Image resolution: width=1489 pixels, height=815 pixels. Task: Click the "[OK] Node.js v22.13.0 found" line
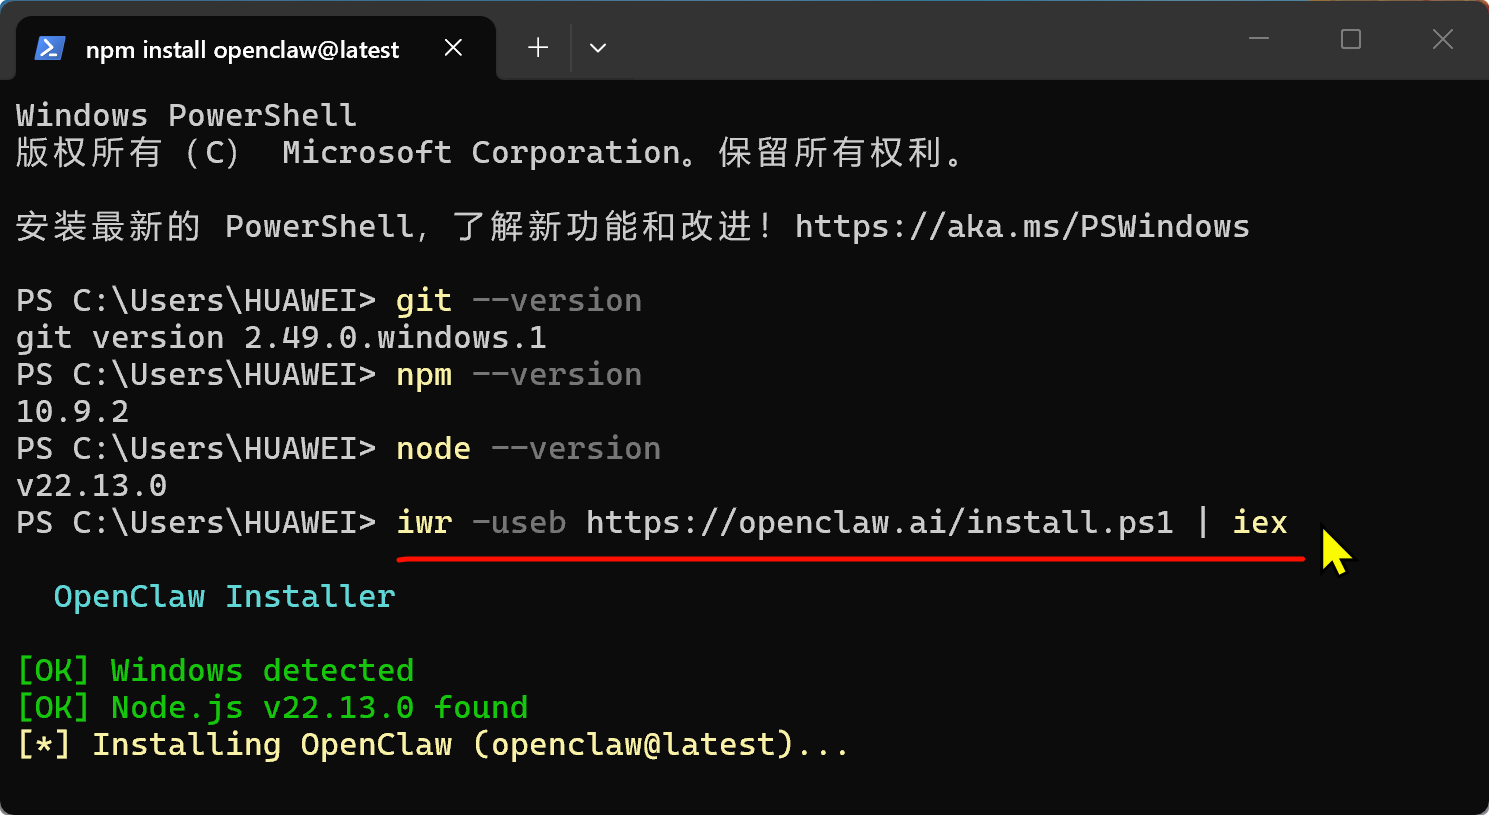[272, 708]
